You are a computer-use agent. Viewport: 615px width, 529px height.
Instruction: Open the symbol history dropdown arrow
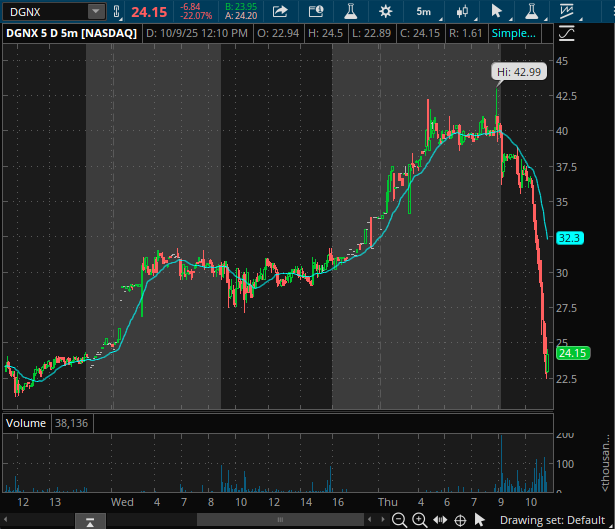pyautogui.click(x=96, y=12)
